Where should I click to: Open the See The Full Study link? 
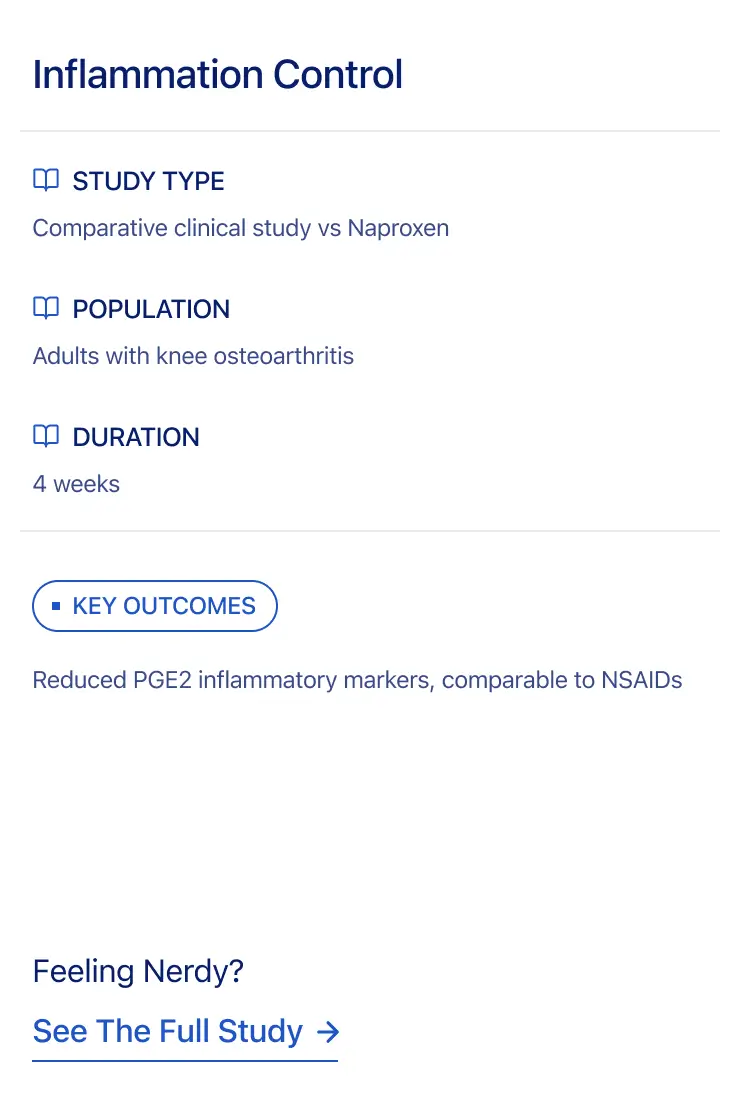click(168, 1031)
